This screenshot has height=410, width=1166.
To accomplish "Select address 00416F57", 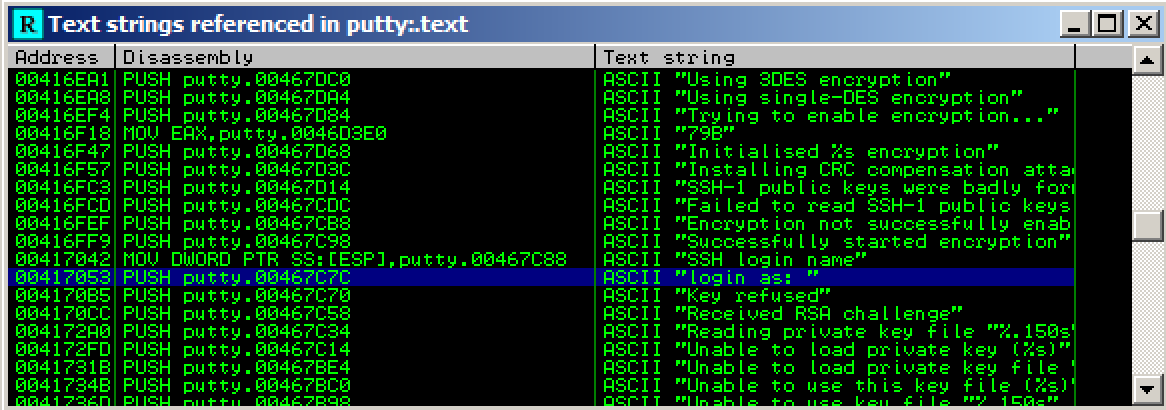I will tap(62, 169).
